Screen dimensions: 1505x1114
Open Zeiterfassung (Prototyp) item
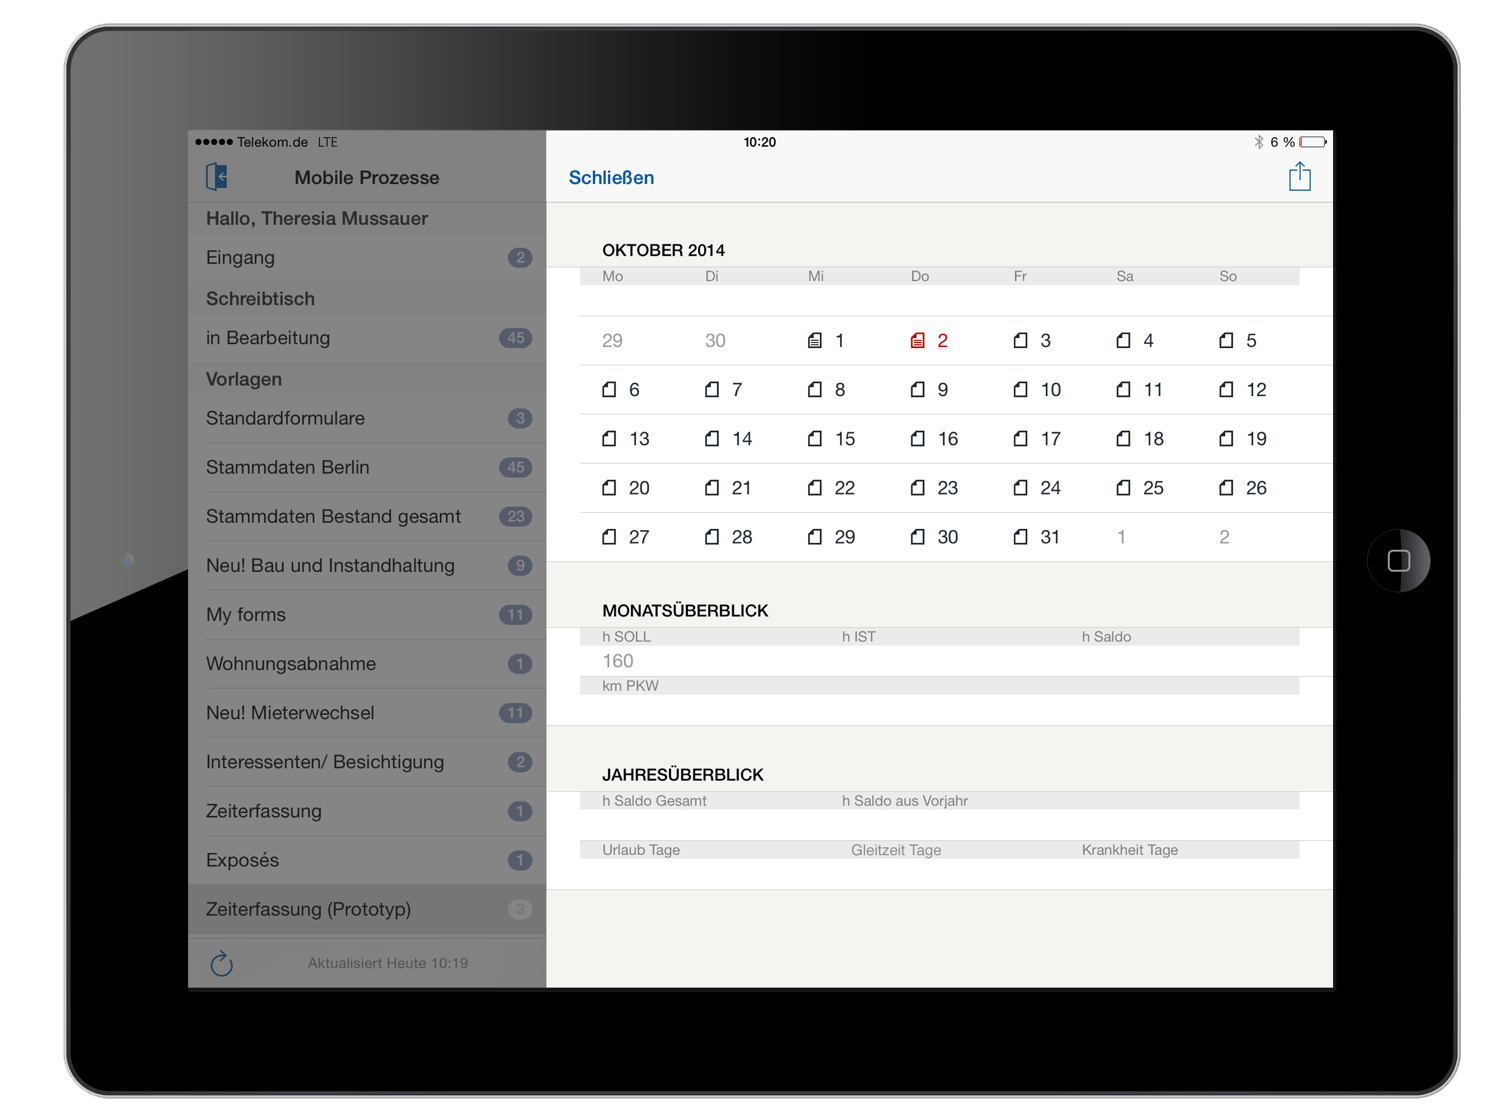366,910
